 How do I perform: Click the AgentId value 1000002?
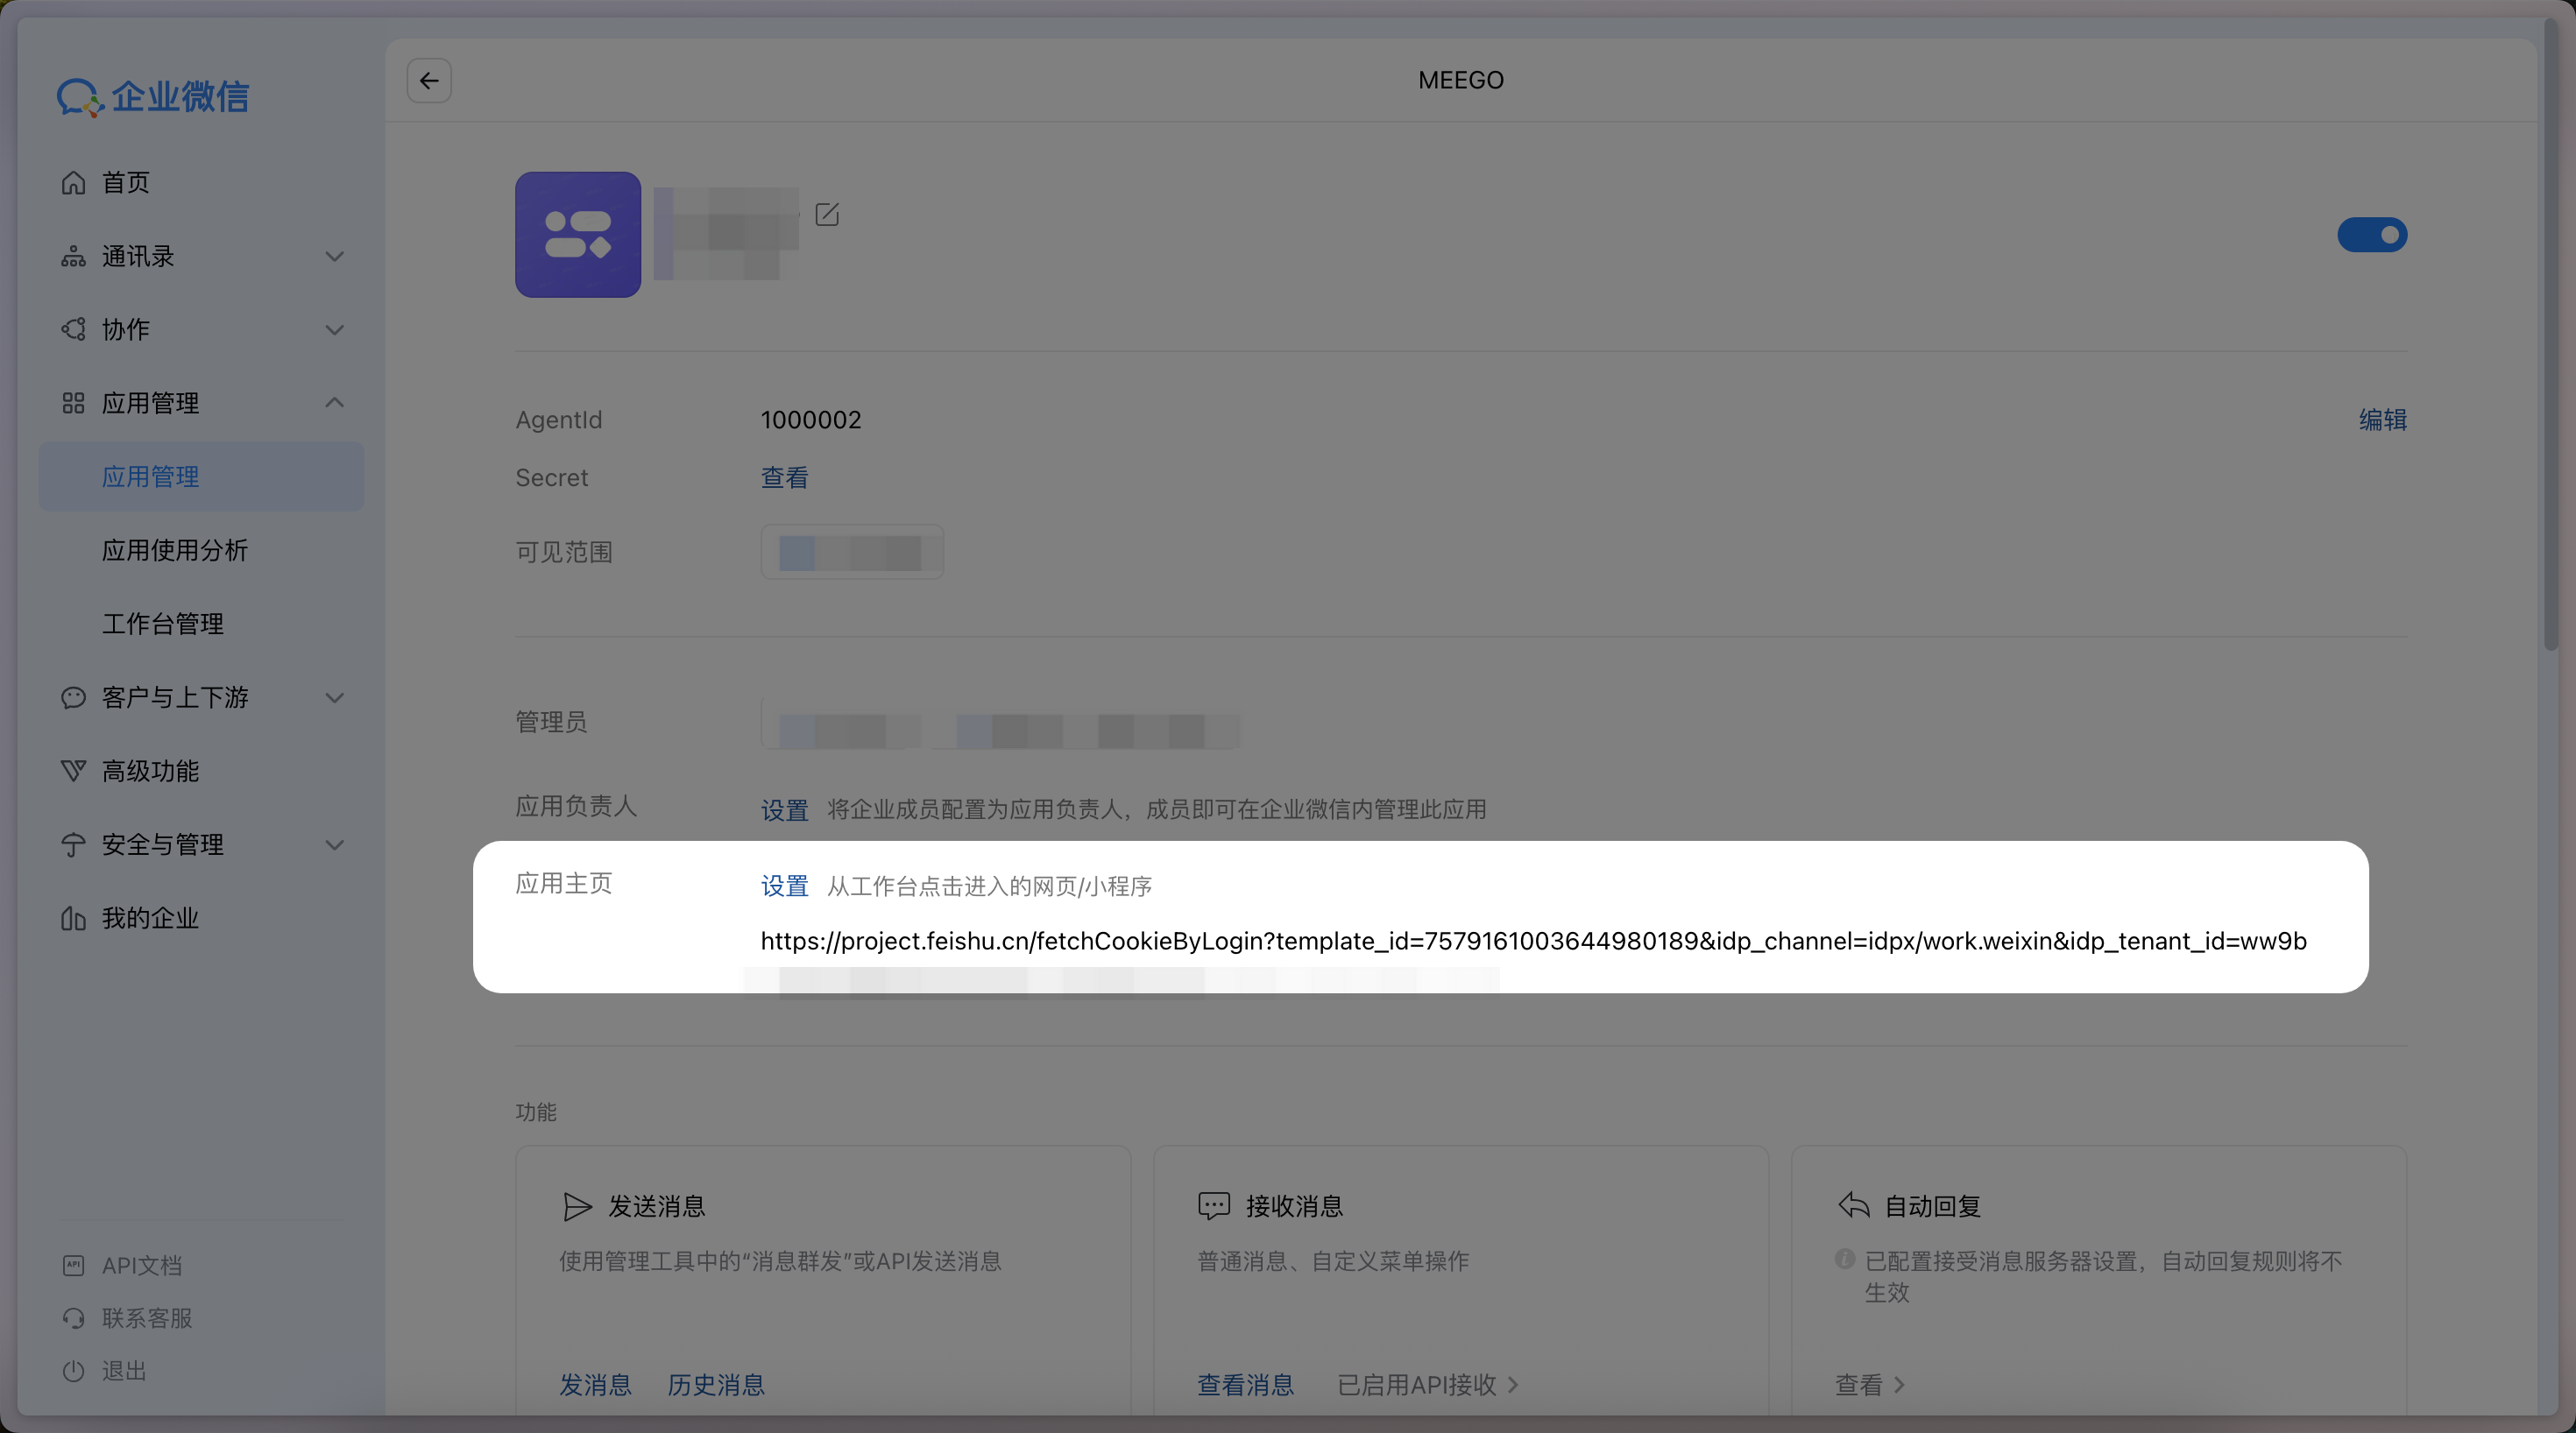click(x=811, y=419)
